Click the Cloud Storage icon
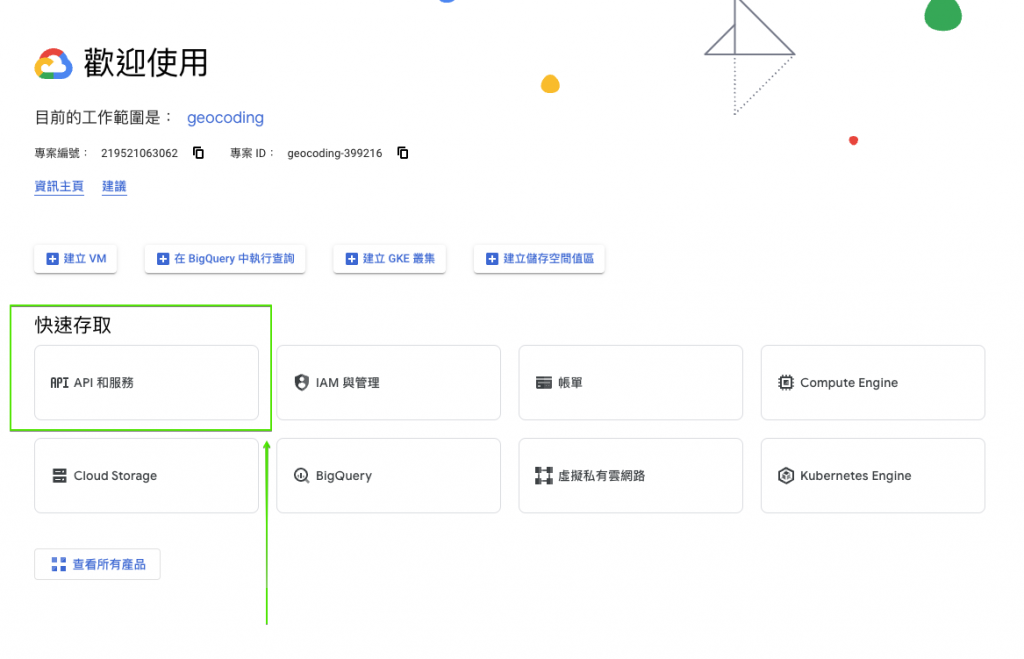This screenshot has height=659, width=1024. 59,475
